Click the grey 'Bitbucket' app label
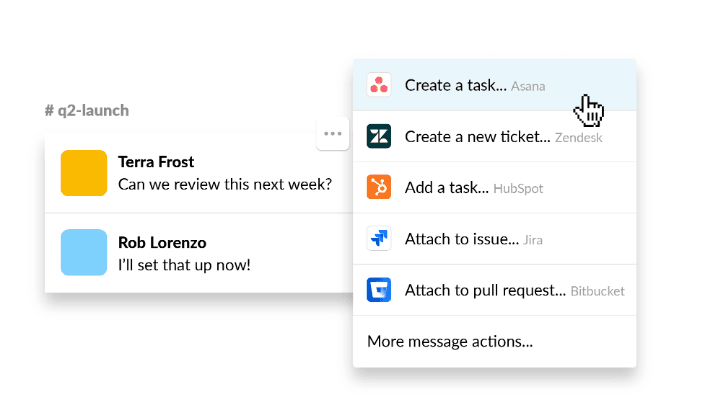704x395 pixels. point(597,291)
